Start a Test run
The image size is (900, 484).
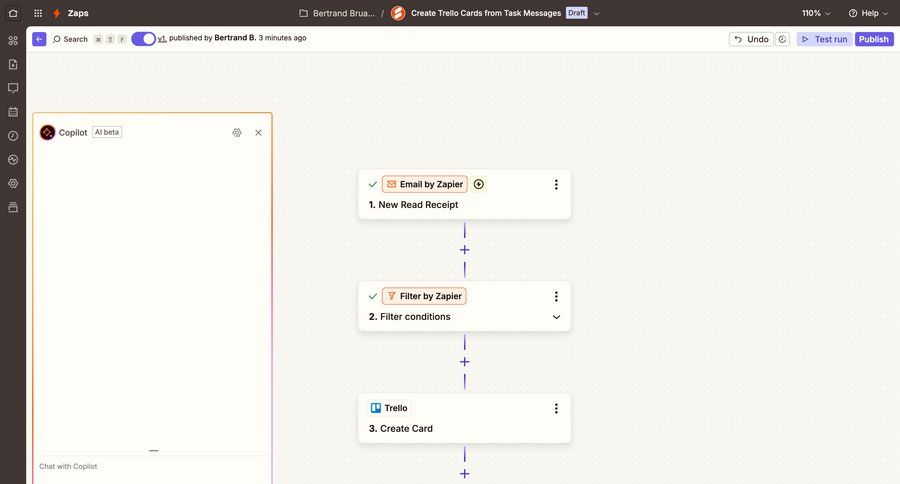click(824, 39)
